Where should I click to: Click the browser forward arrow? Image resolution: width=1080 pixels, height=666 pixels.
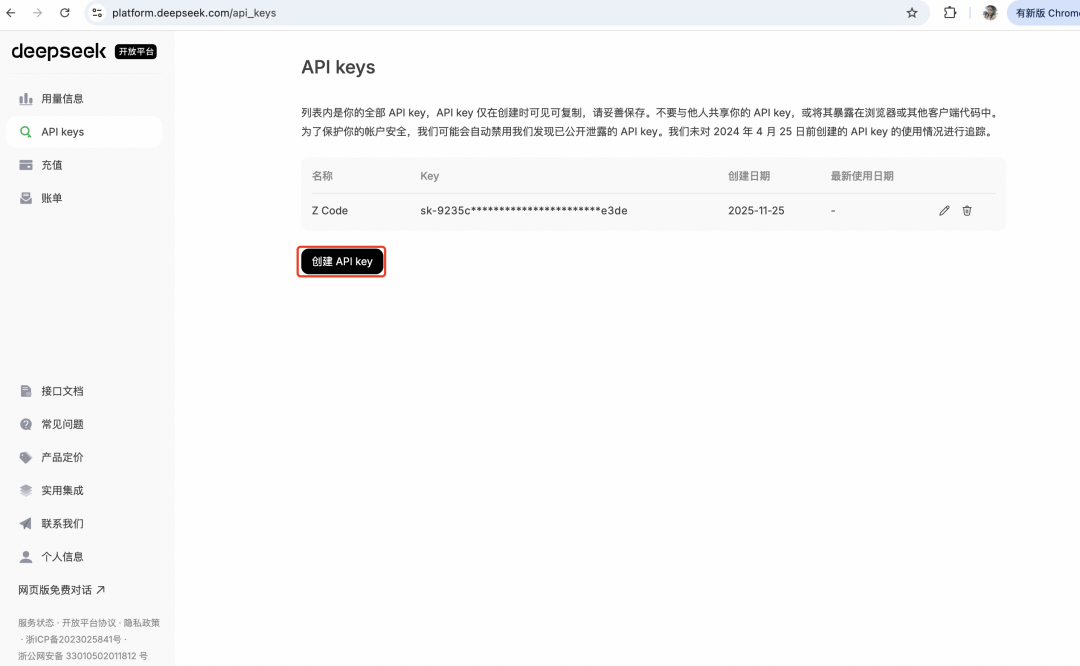pyautogui.click(x=37, y=13)
